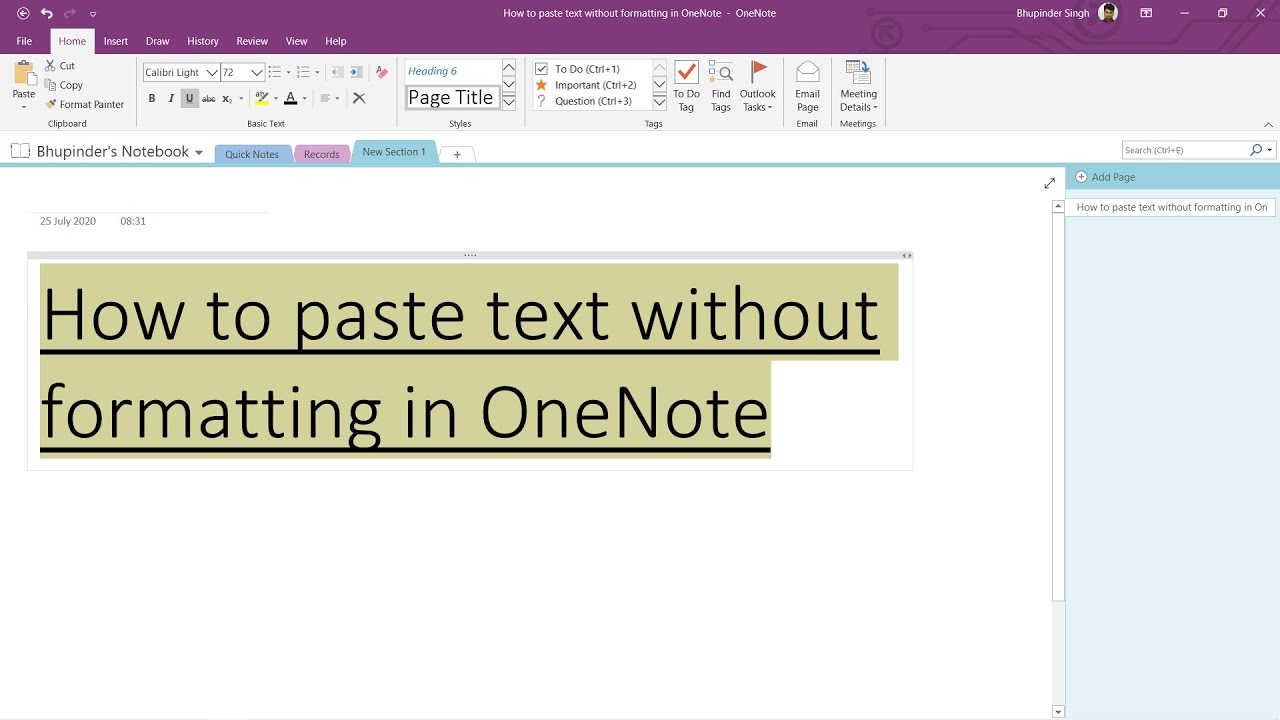Open the numbering style dropdown arrow

317,72
